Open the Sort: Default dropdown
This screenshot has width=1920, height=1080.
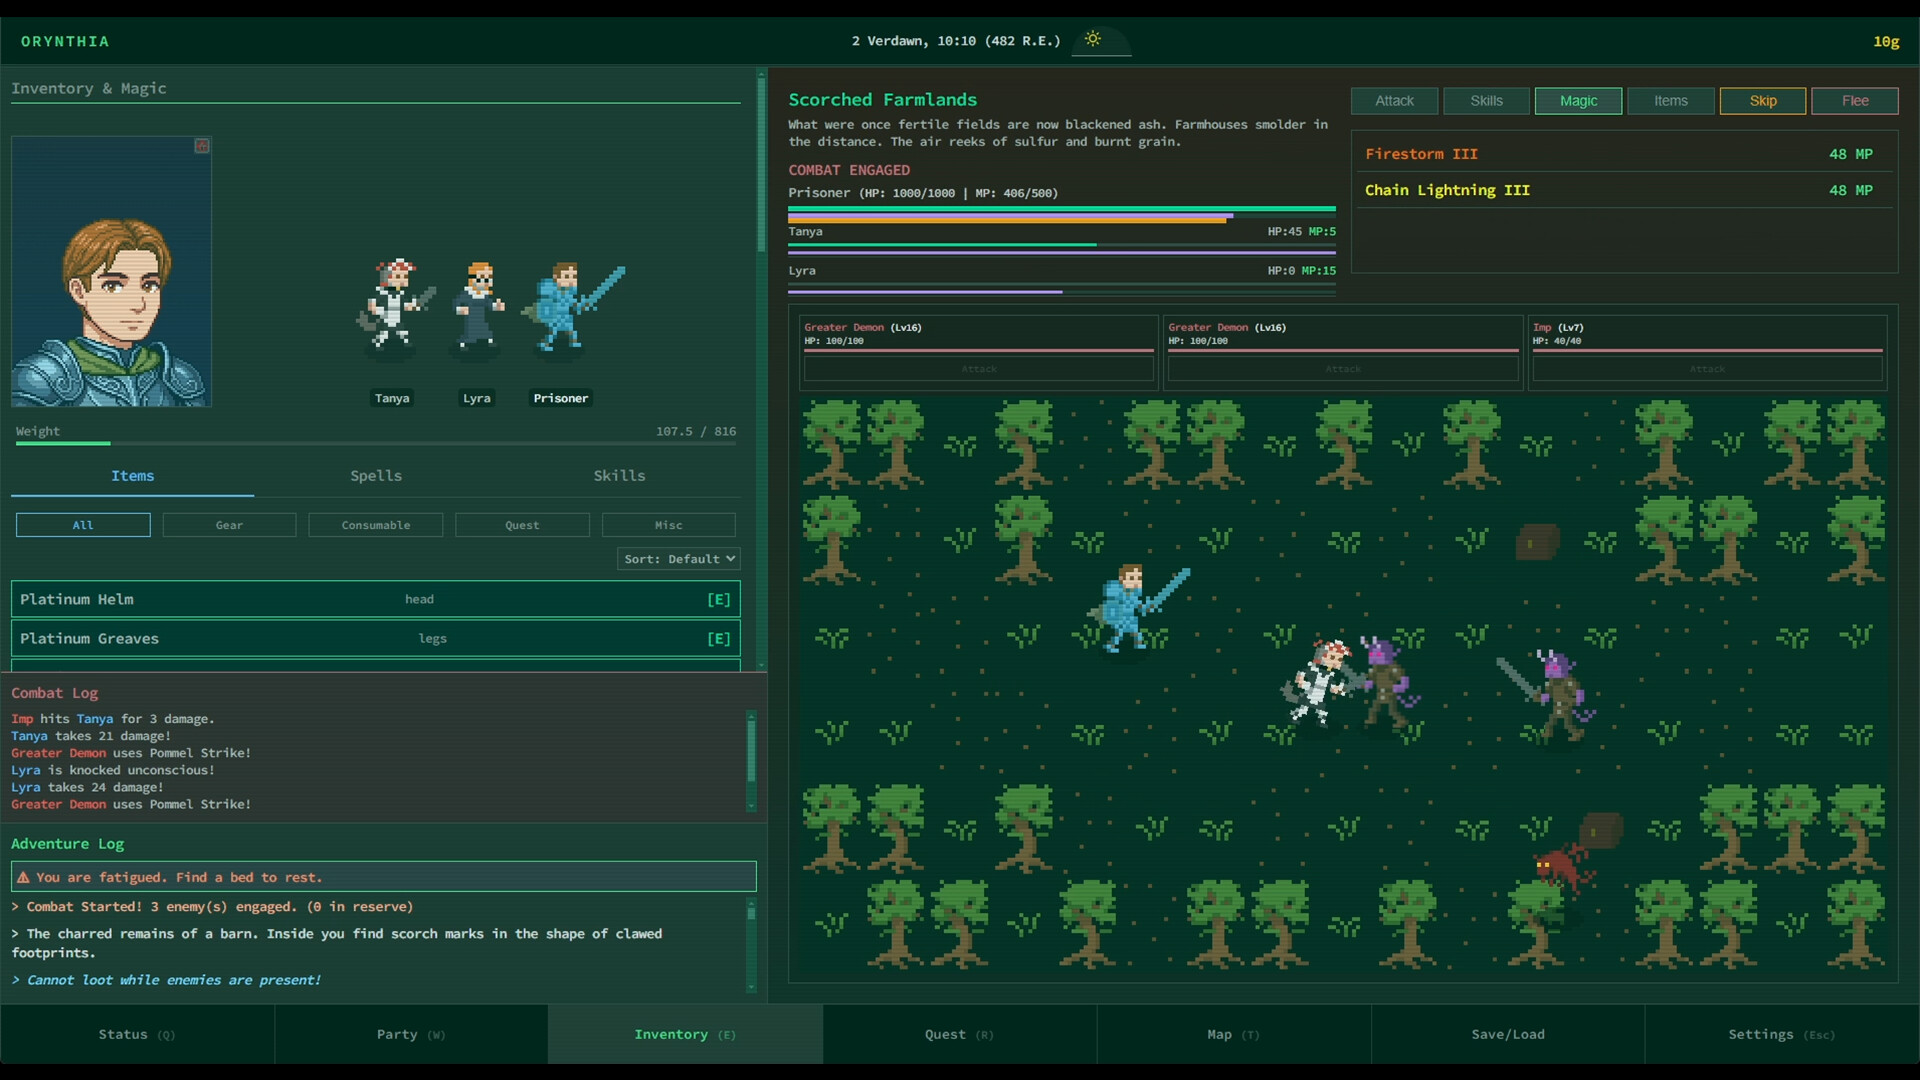pyautogui.click(x=679, y=558)
